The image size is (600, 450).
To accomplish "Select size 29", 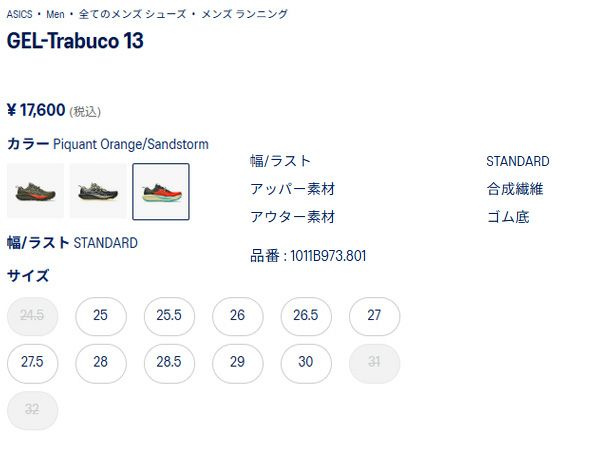I will coord(237,363).
